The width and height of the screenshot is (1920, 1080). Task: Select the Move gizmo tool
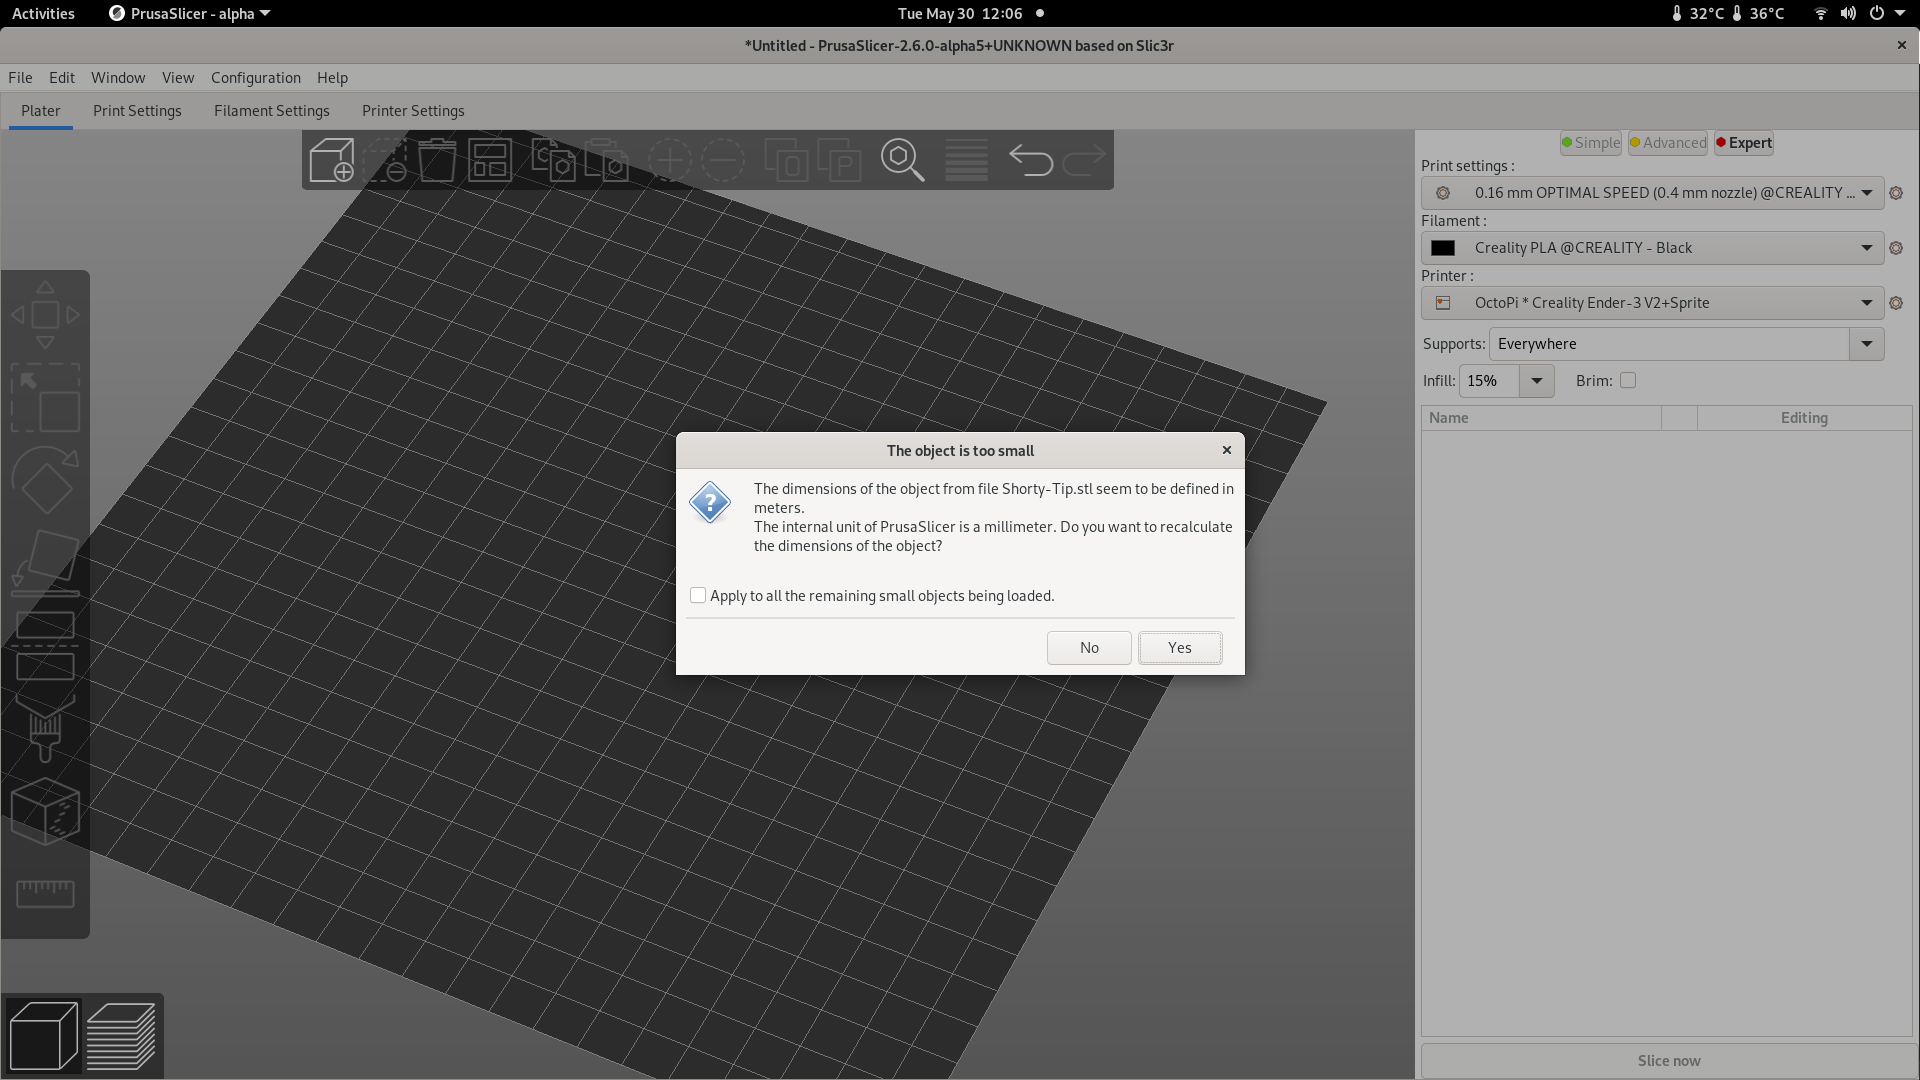(x=45, y=315)
